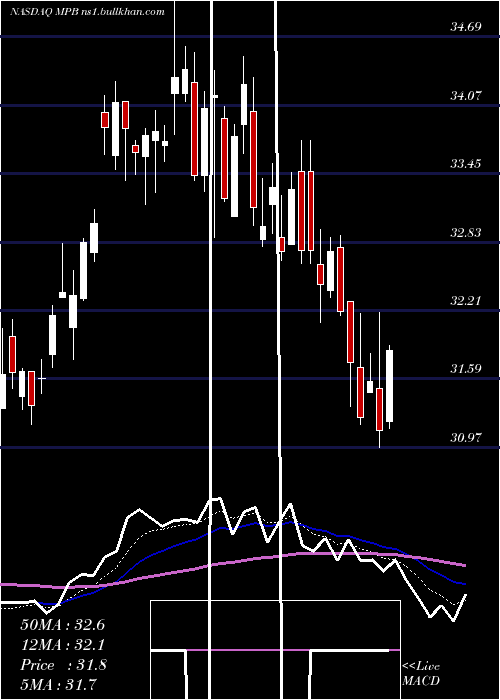Click the NASDAQ MPB ns1.bullkhan.com title
Viewport: 500px width, 700px height.
coord(88,12)
